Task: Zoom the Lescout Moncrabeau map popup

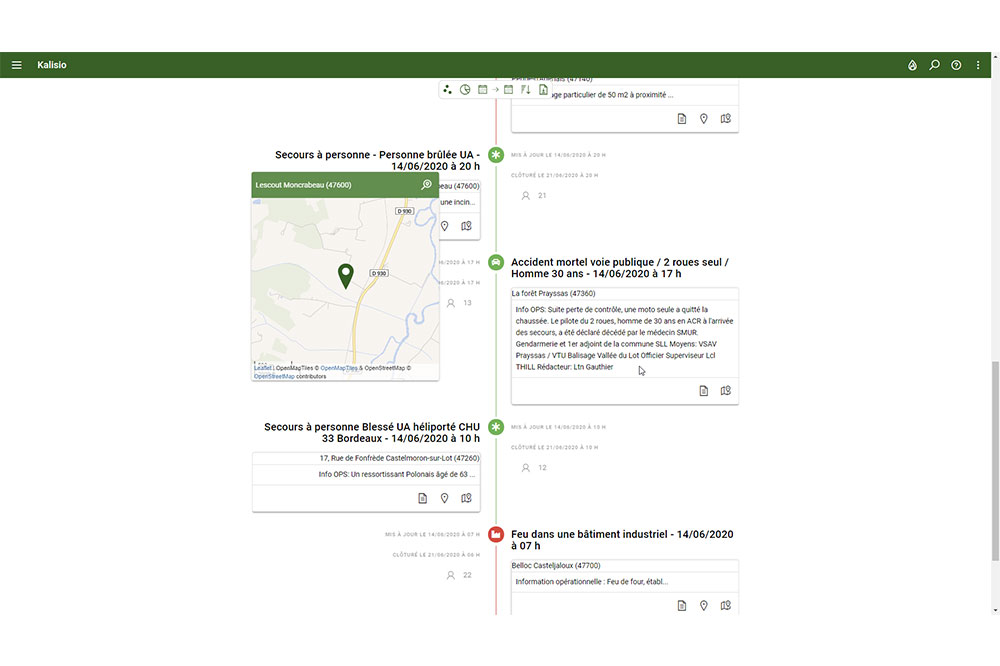Action: (426, 185)
